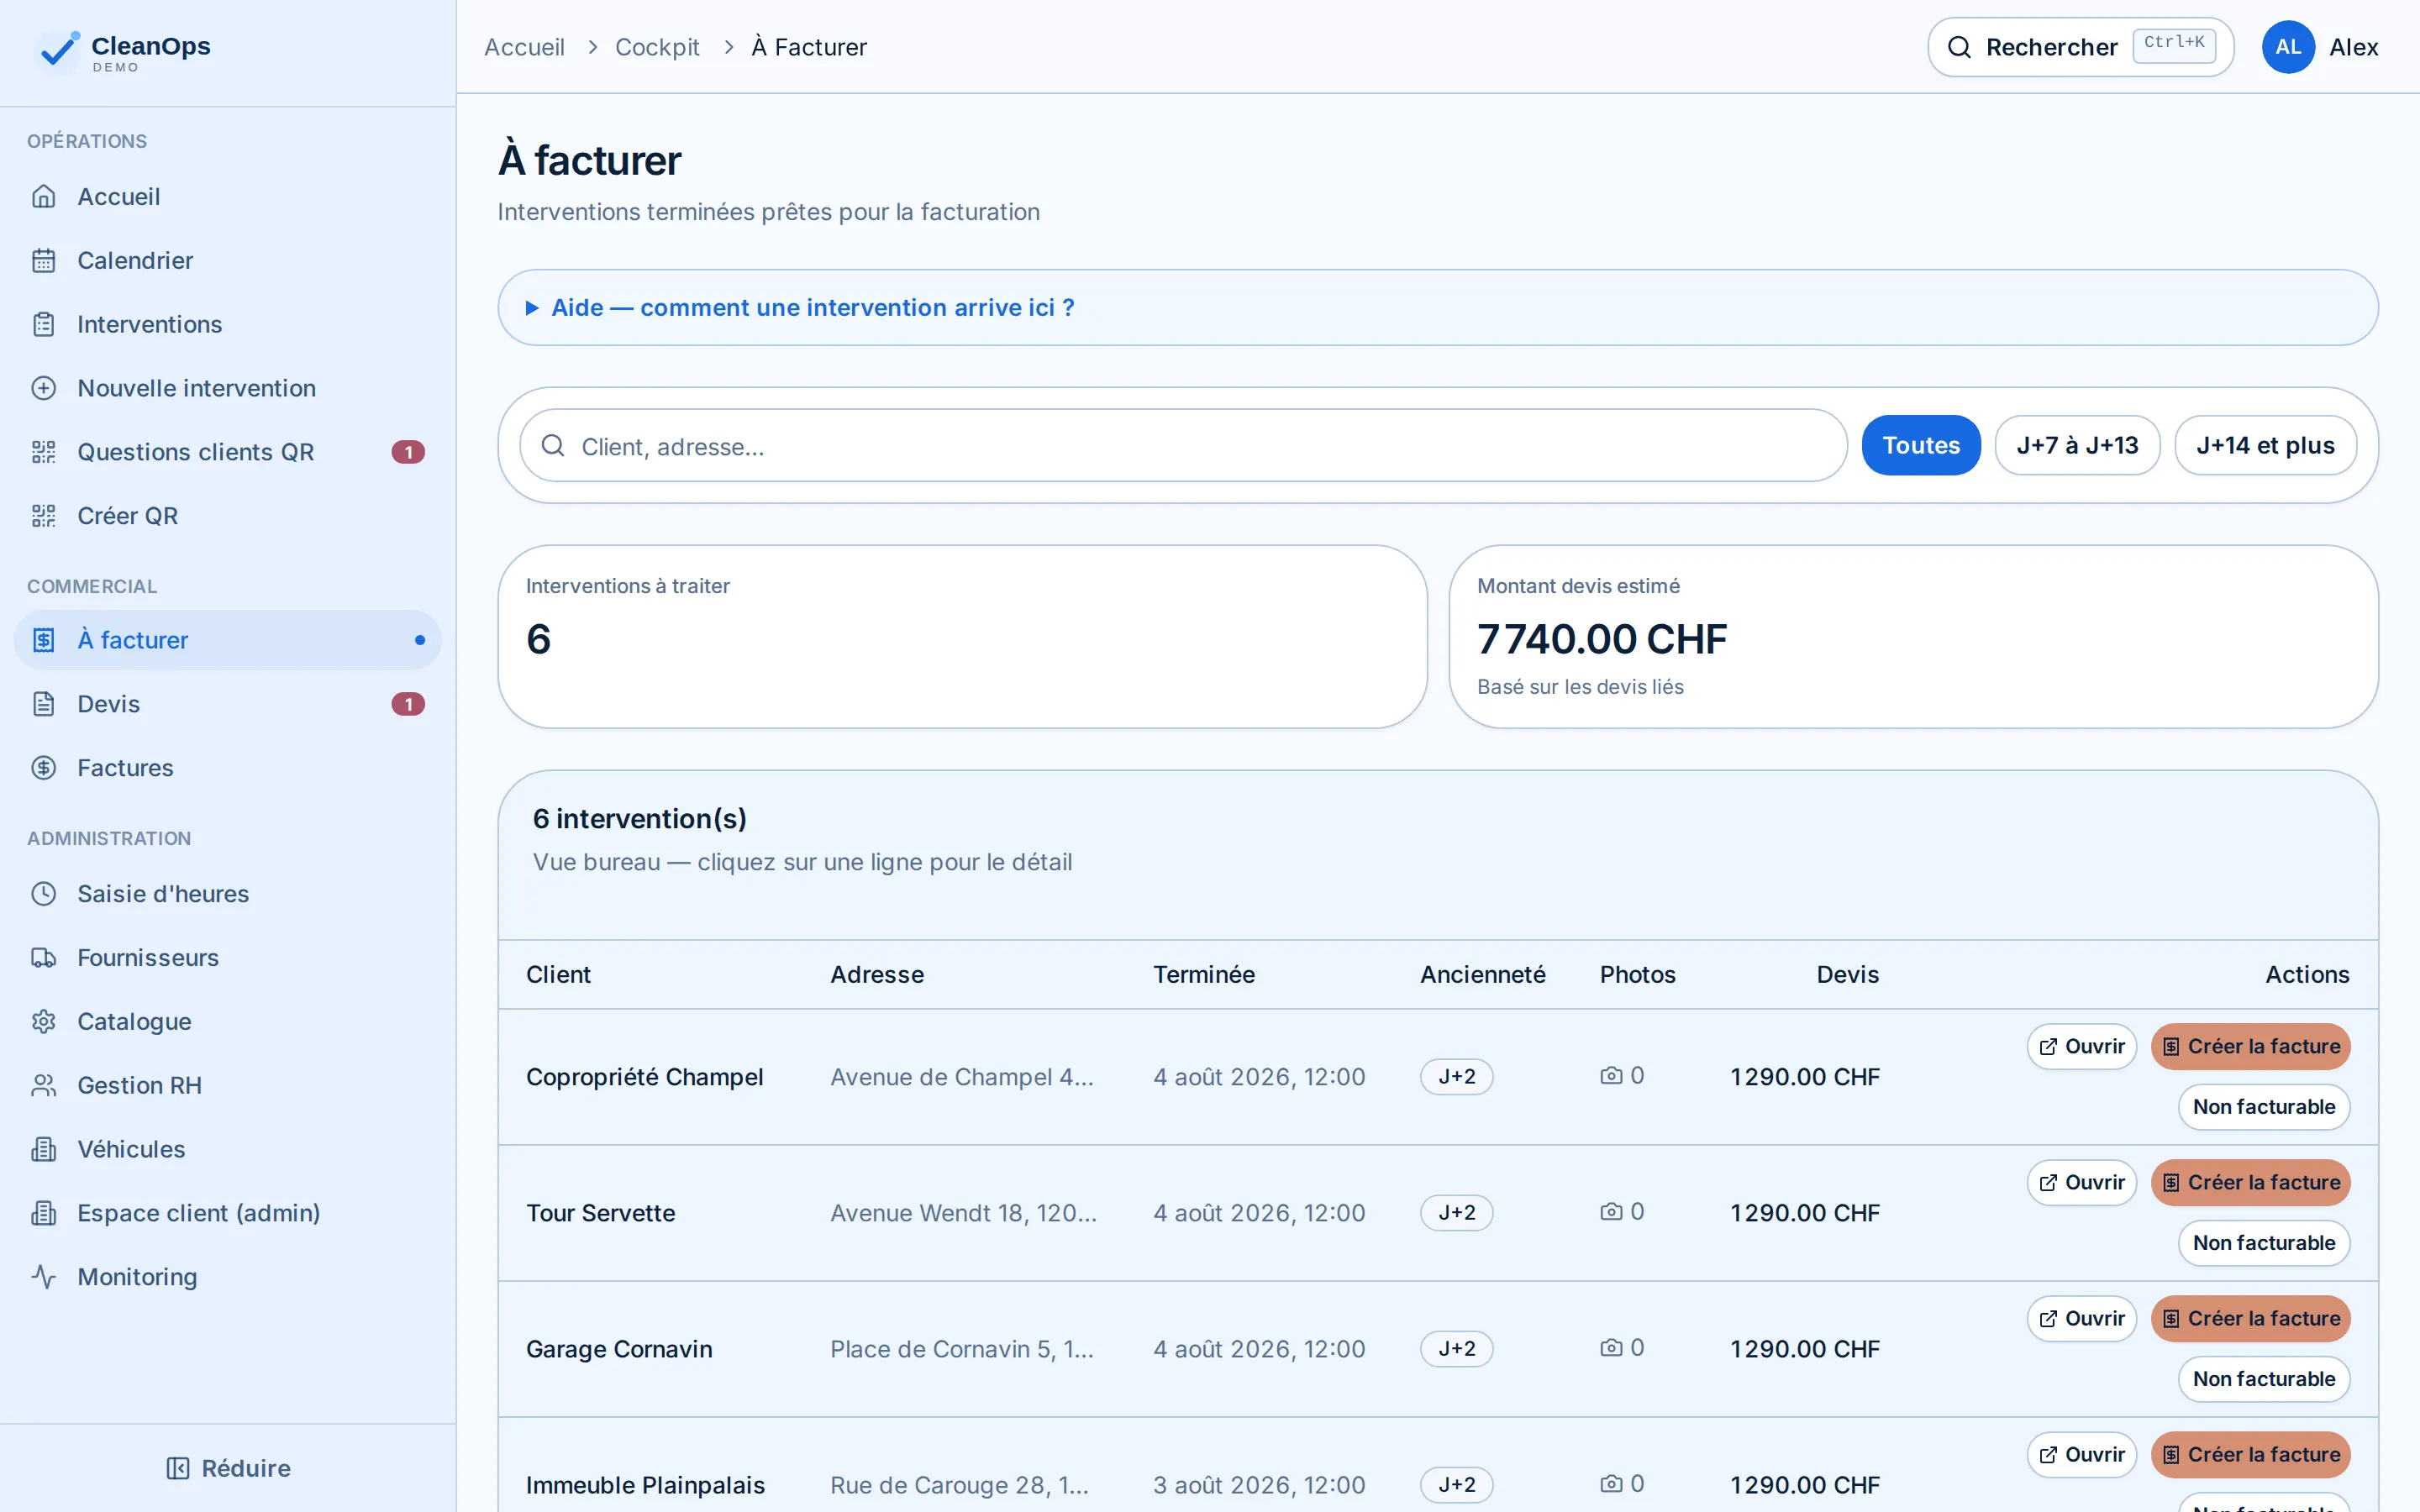Click the CleanOps checkmark logo
Image resolution: width=2420 pixels, height=1512 pixels.
point(56,50)
